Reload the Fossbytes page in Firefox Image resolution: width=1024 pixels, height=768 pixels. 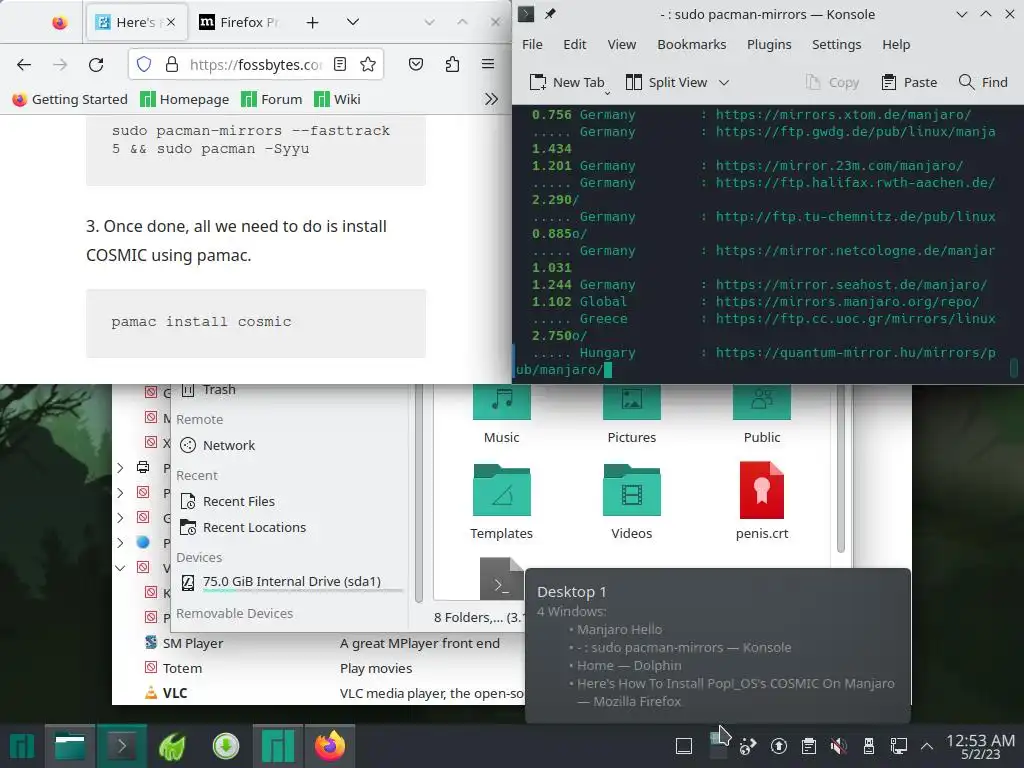[x=96, y=64]
